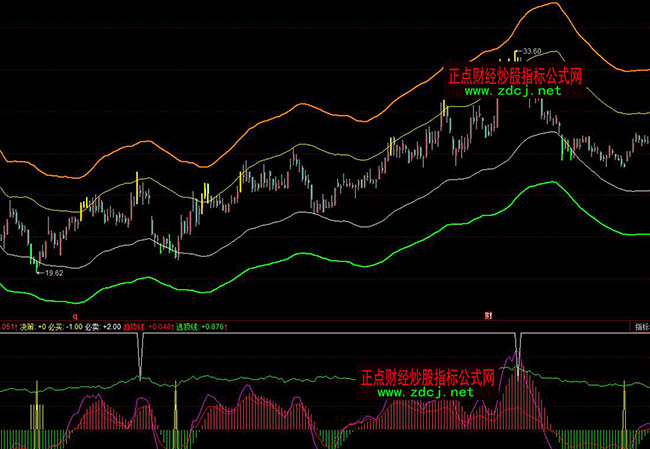Screen dimensions: 650x449
Task: Click the 正点财经炒股指标公式网 watermark in main chart
Action: [514, 76]
